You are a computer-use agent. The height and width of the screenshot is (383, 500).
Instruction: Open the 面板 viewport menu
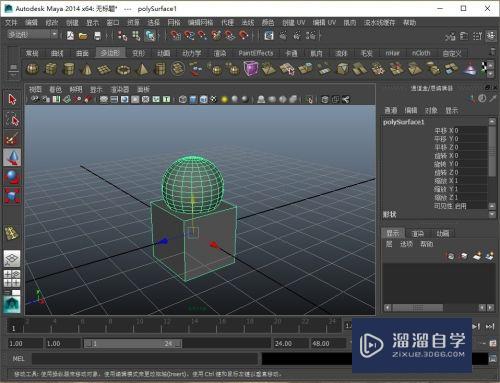pos(143,89)
